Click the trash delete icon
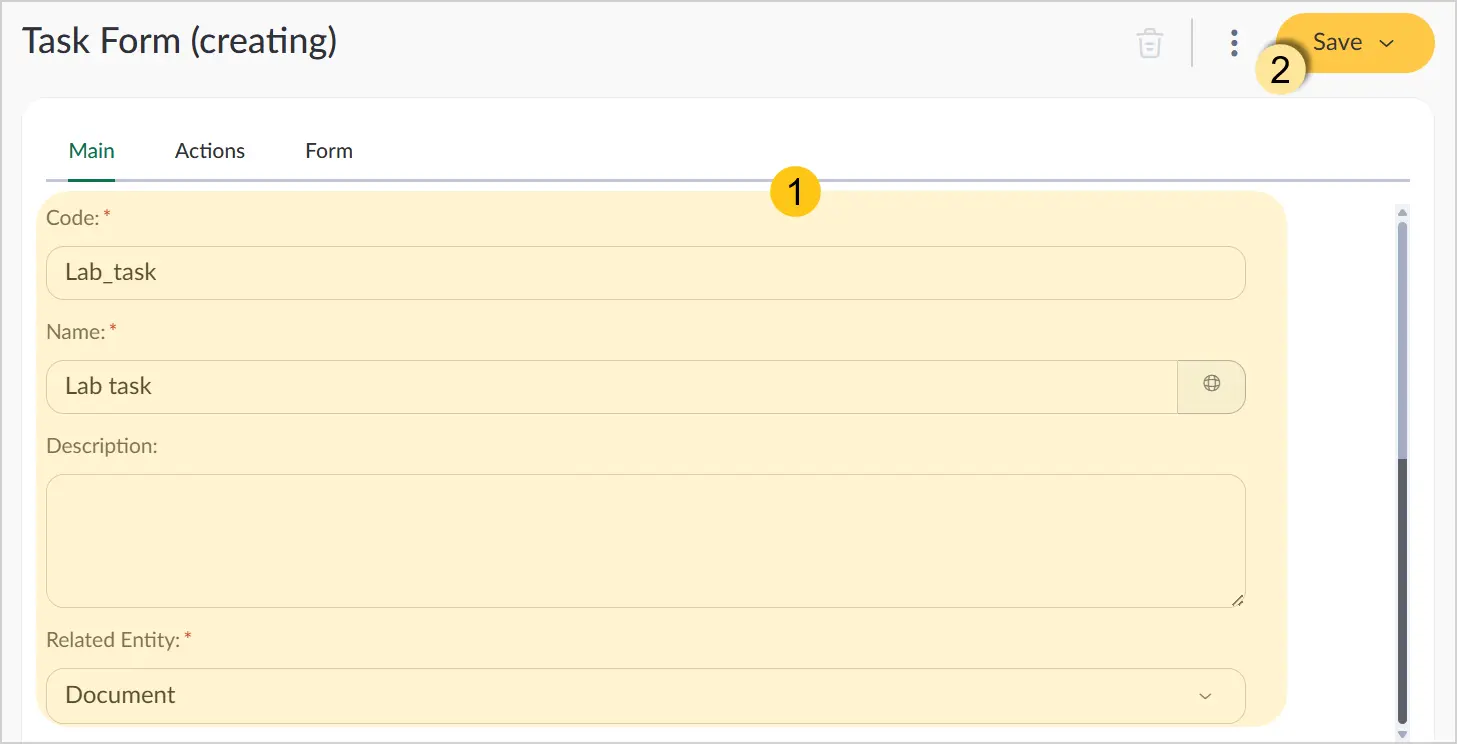Image resolution: width=1457 pixels, height=744 pixels. (x=1150, y=43)
